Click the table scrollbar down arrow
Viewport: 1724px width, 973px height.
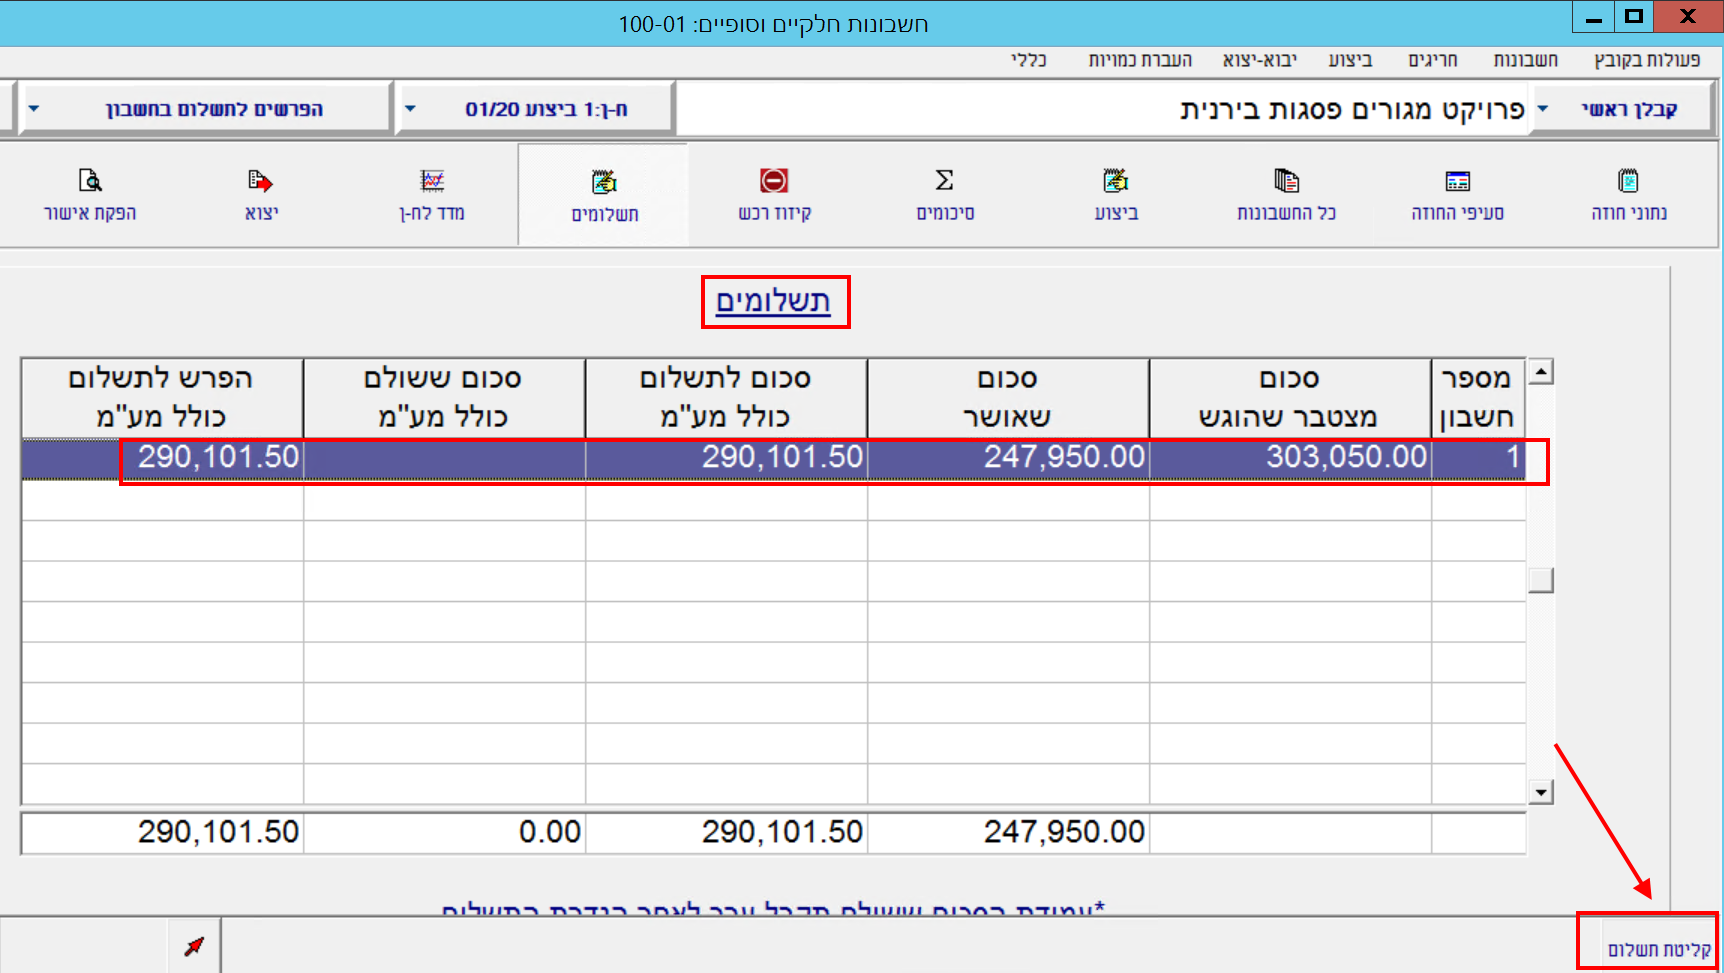click(1541, 793)
